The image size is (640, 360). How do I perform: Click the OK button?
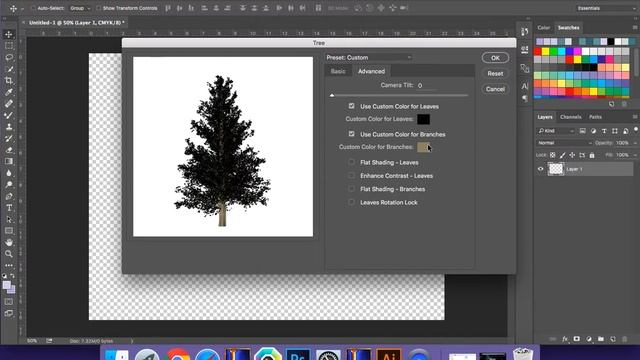click(x=495, y=58)
